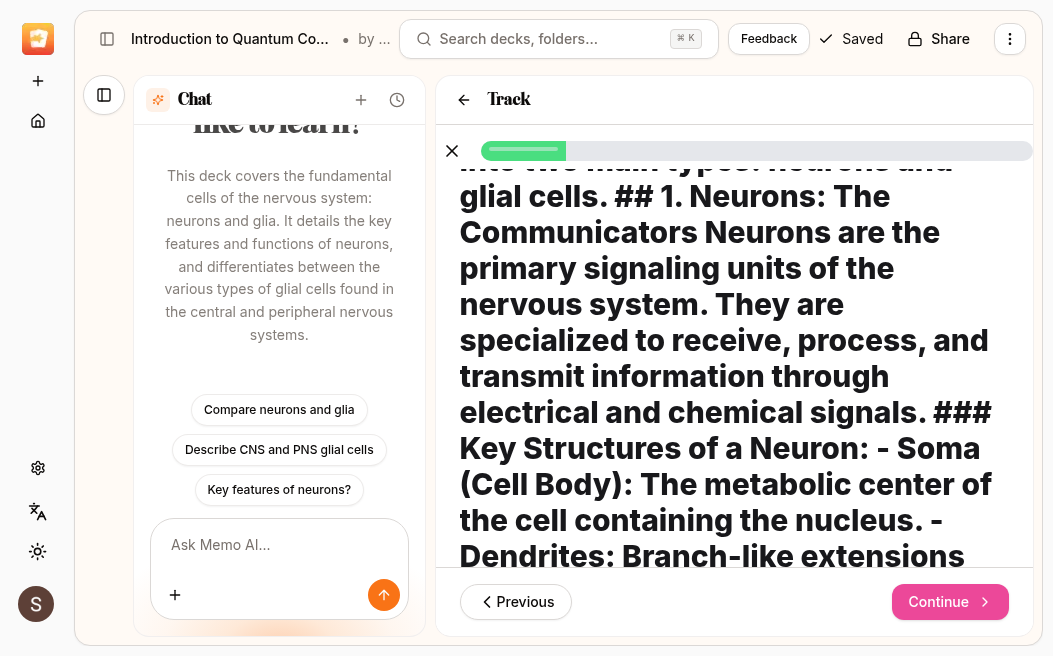
Task: Click the orange Memo app logo
Action: [38, 39]
